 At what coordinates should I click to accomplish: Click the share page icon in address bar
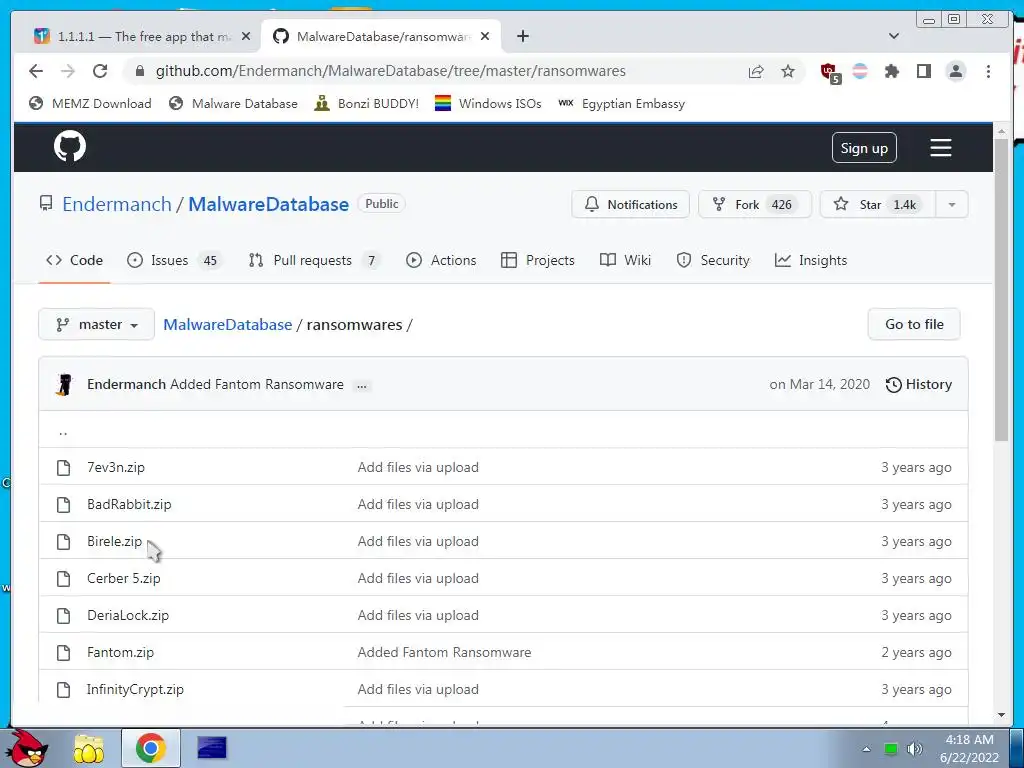(x=756, y=71)
